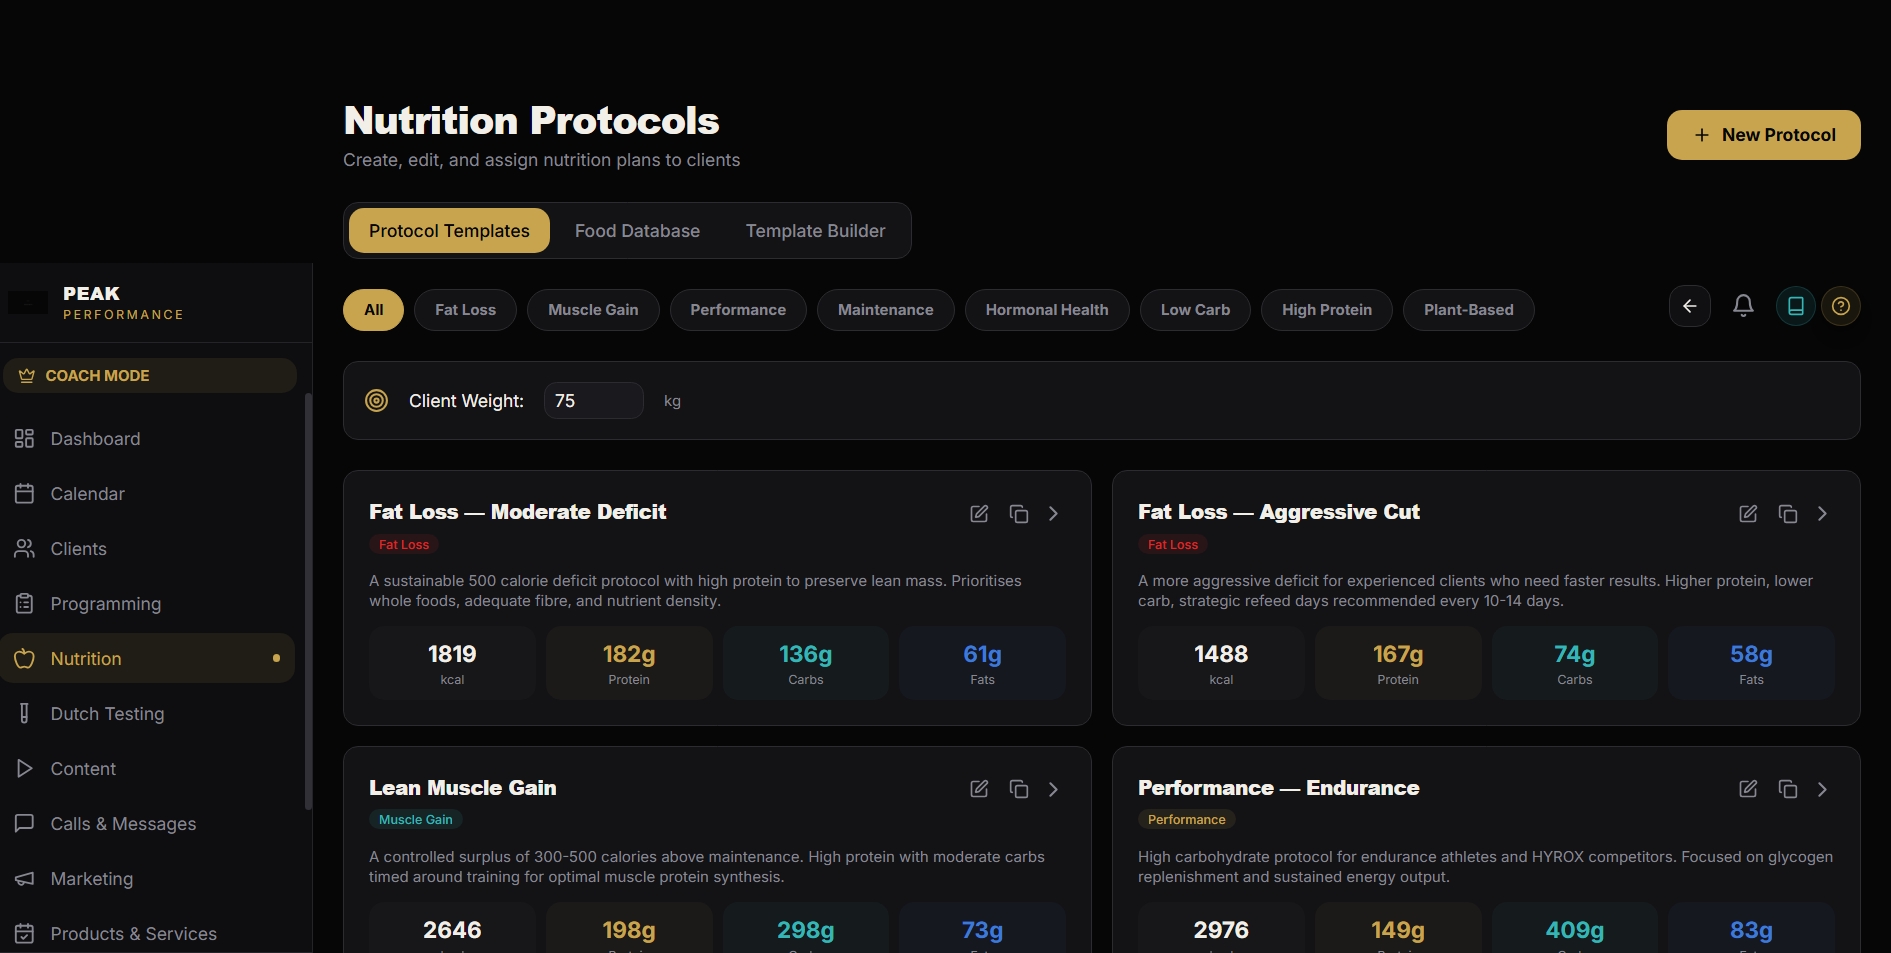Image resolution: width=1891 pixels, height=953 pixels.
Task: Create a New Protocol
Action: tap(1763, 135)
